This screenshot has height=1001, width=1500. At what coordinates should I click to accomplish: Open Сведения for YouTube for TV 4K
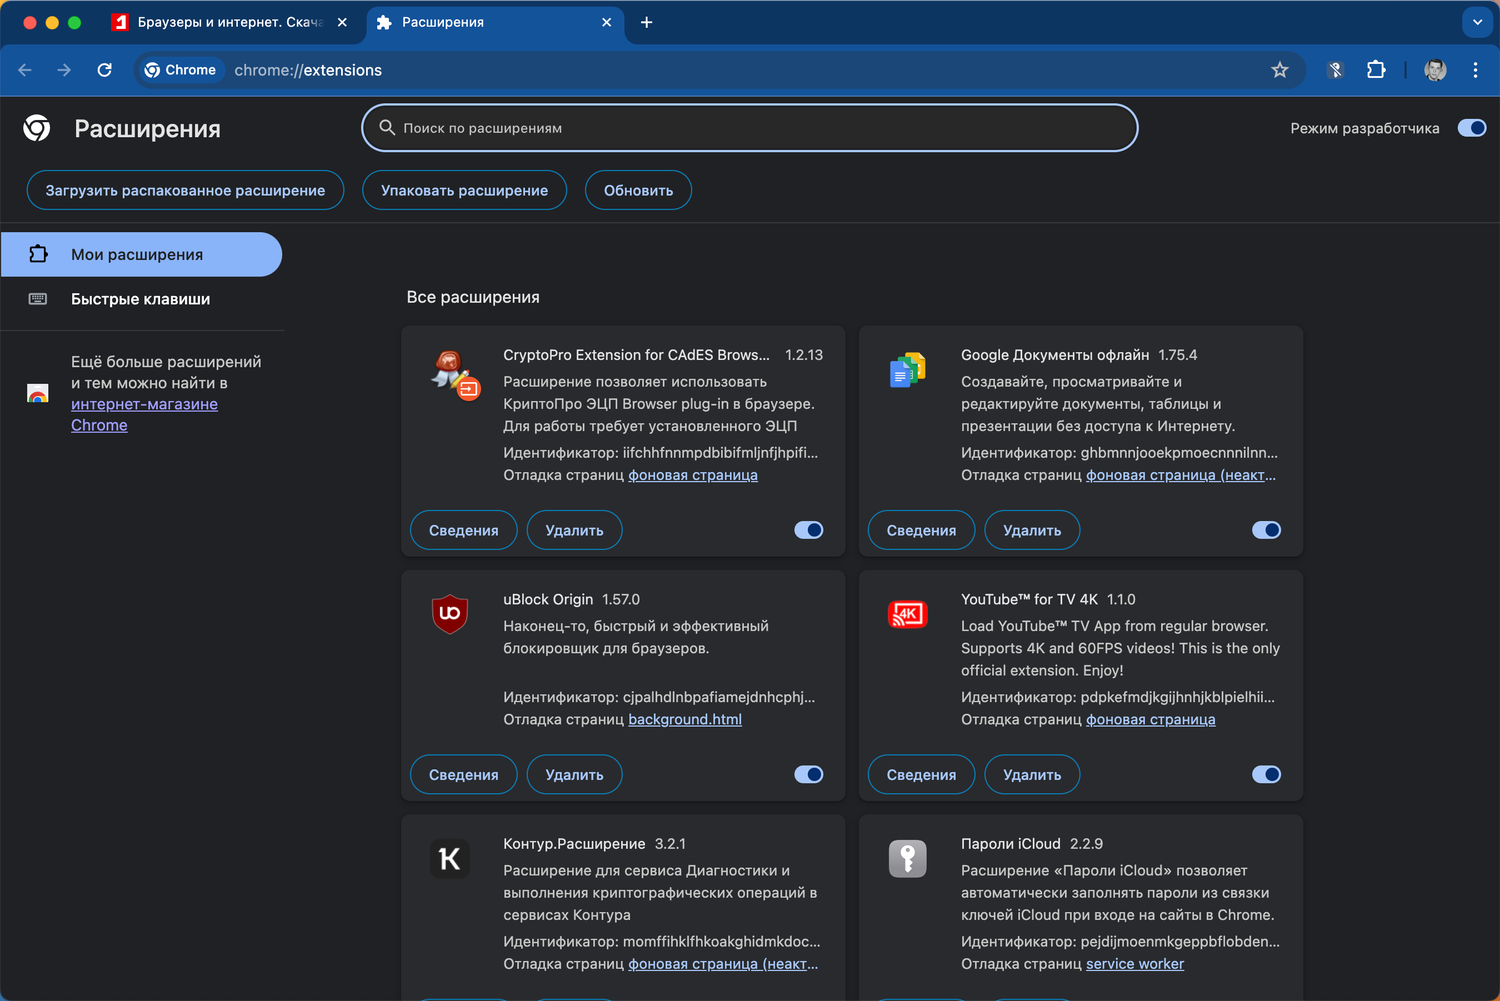[x=921, y=774]
